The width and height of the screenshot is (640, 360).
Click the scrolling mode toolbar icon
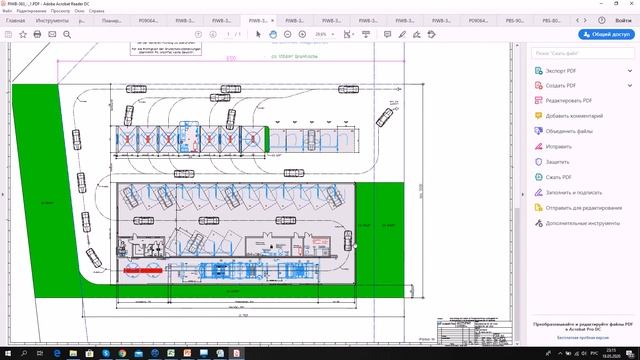tap(366, 34)
